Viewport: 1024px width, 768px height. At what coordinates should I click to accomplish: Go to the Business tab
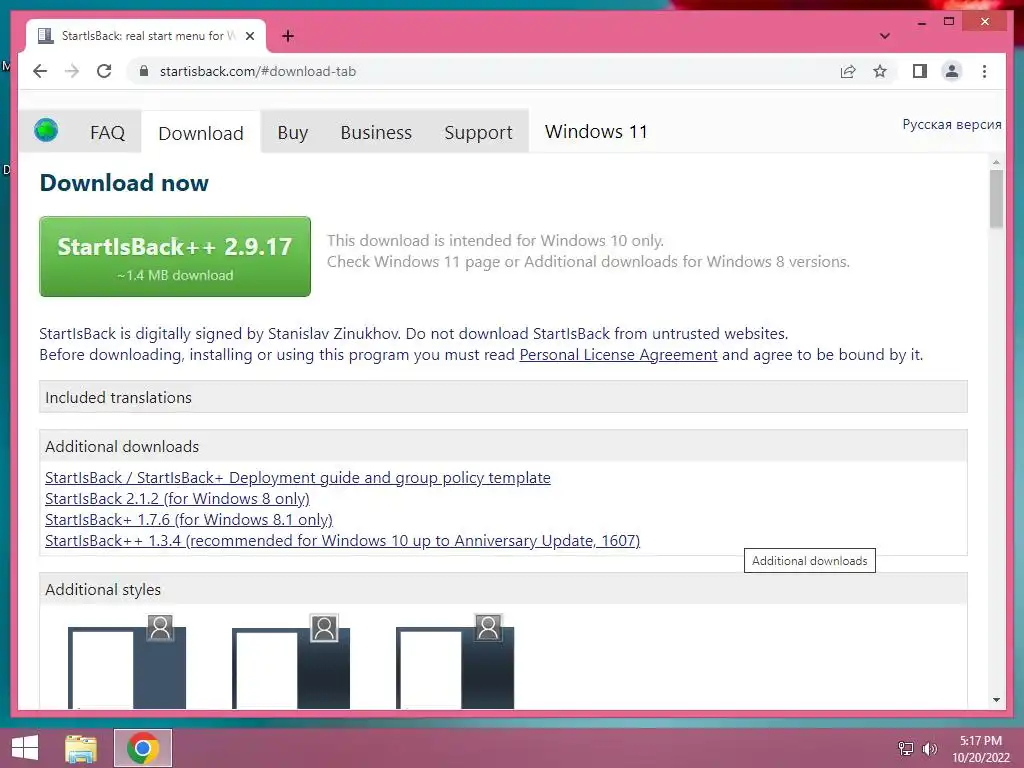tap(376, 133)
